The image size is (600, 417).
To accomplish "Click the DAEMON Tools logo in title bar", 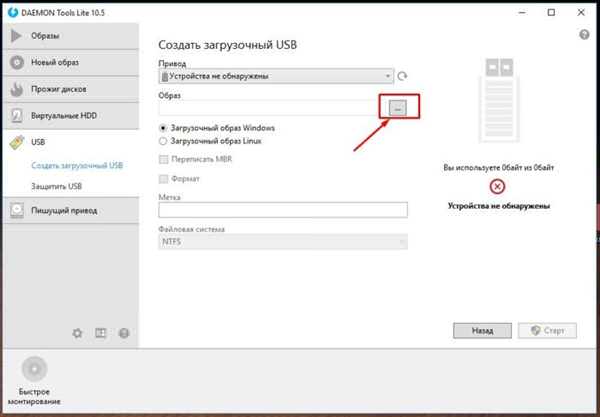I will (x=13, y=12).
